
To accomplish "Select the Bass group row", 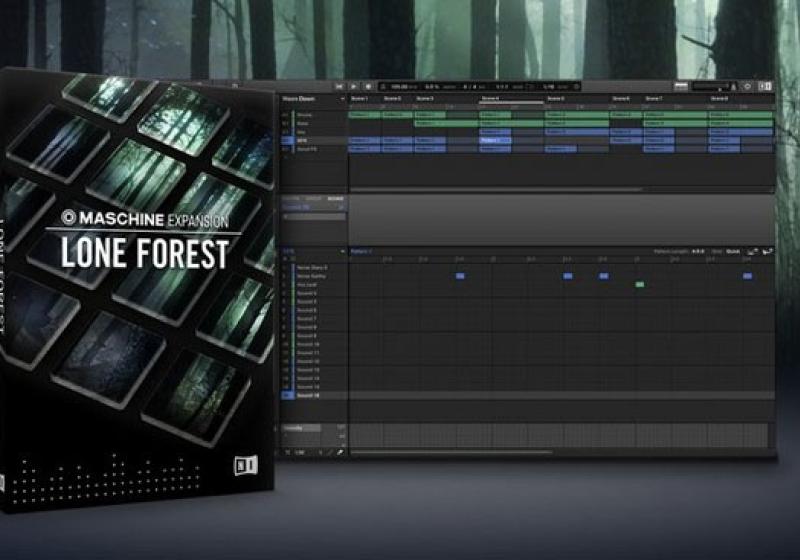I will click(x=314, y=123).
